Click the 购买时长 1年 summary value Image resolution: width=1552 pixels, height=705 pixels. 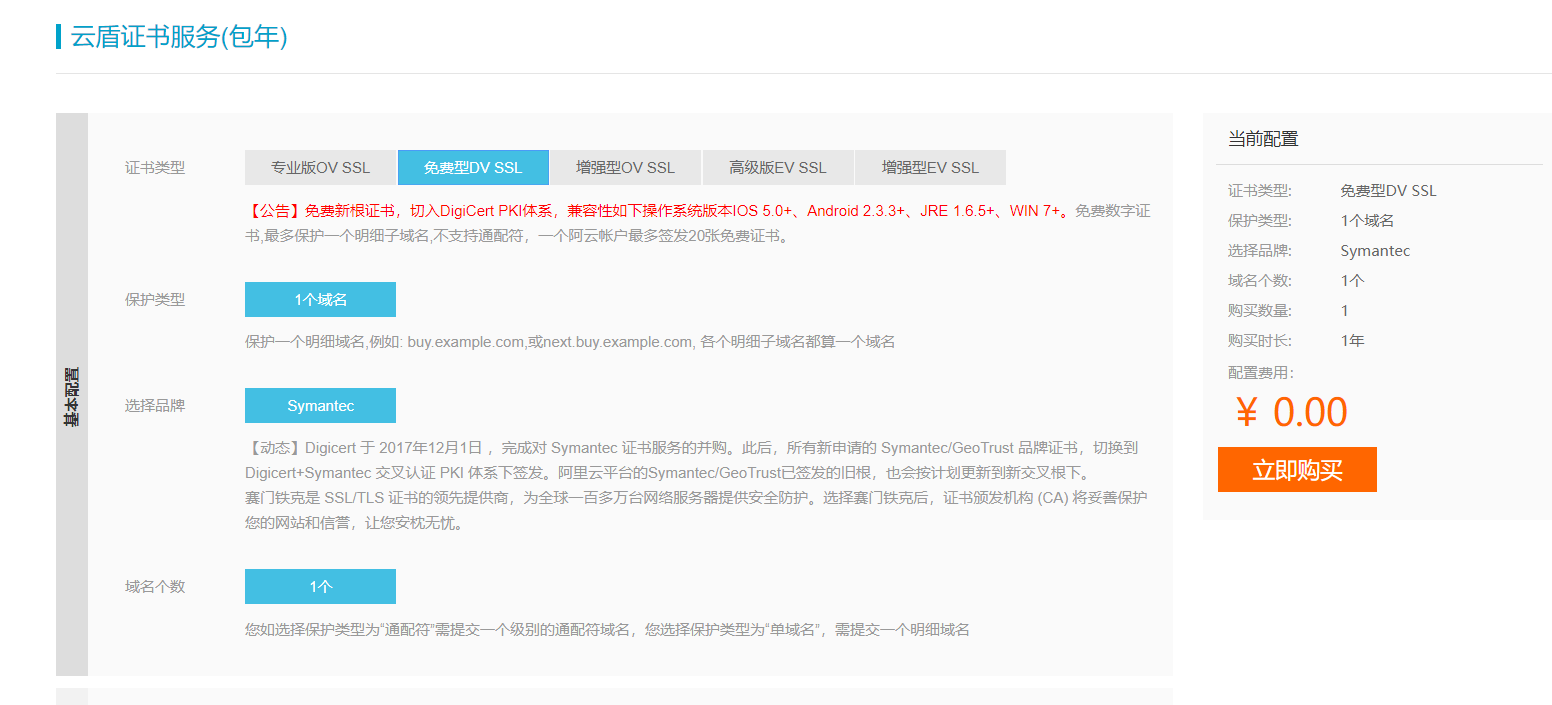pyautogui.click(x=1352, y=341)
